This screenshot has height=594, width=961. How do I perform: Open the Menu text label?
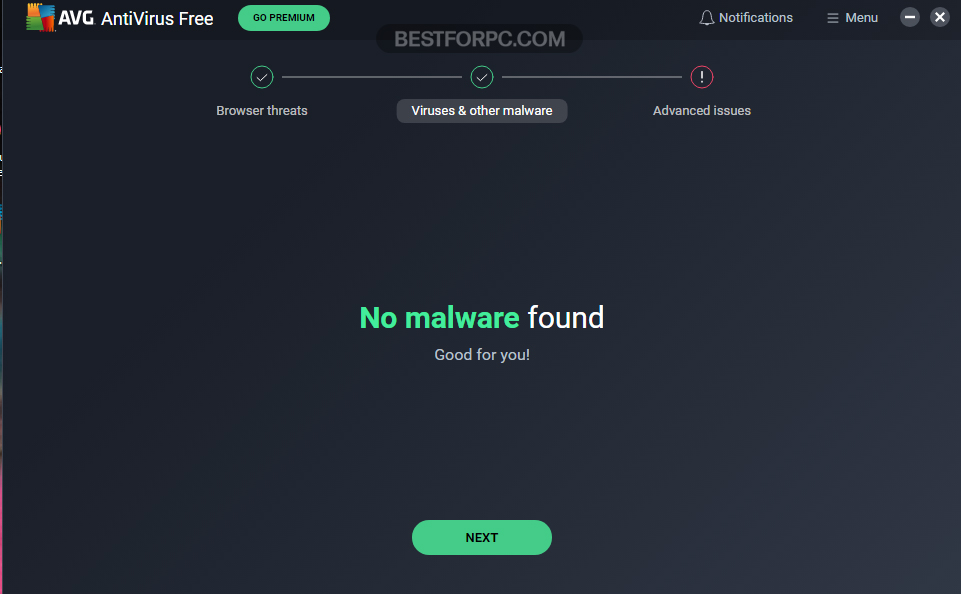(x=861, y=18)
